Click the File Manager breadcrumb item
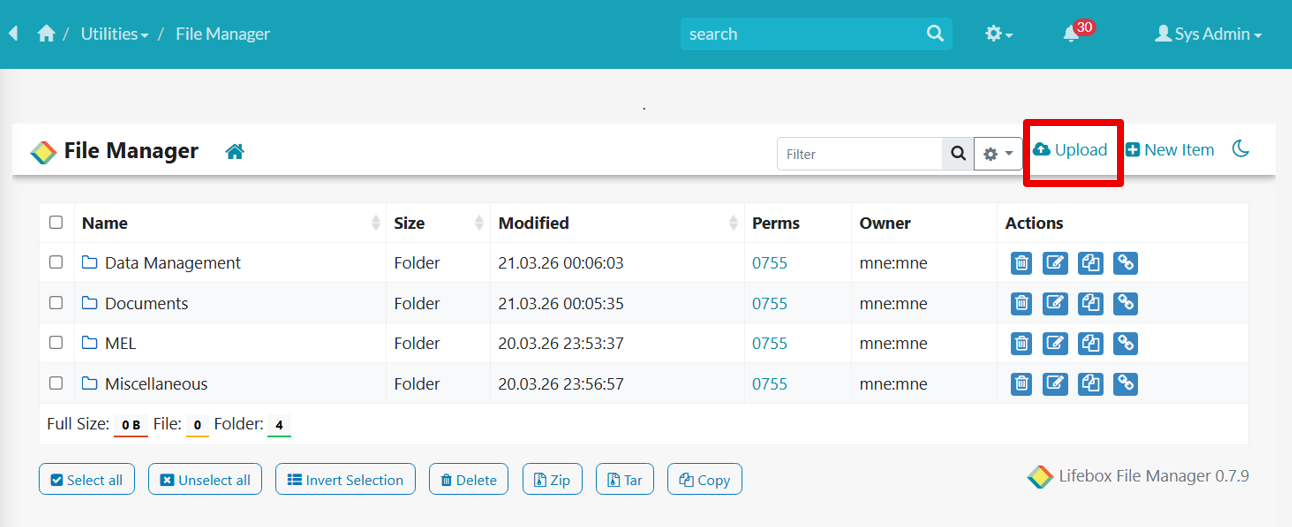This screenshot has height=527, width=1292. point(223,34)
